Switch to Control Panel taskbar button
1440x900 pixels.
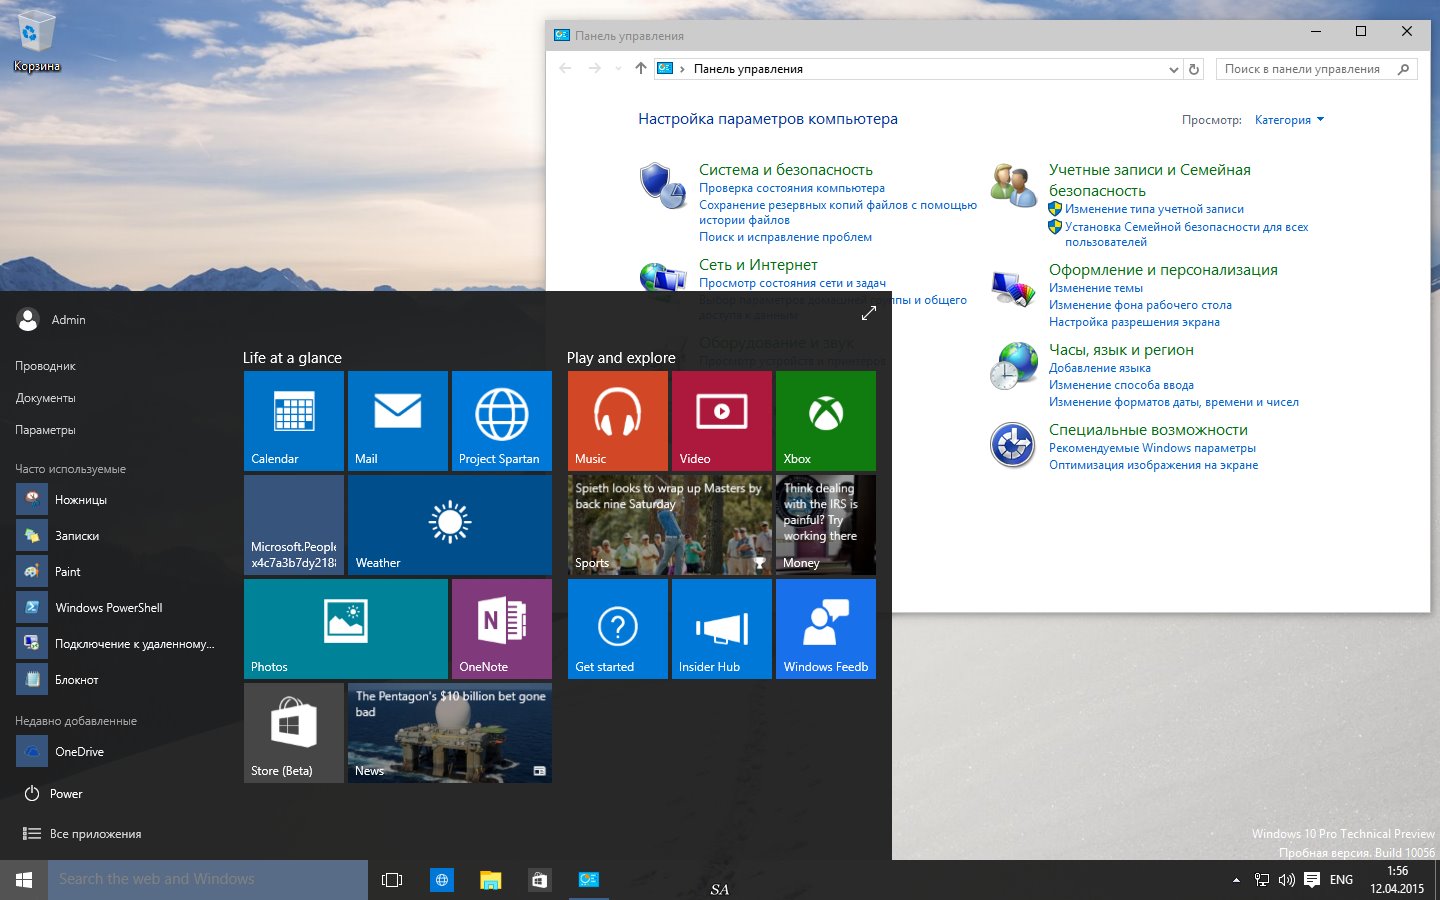589,880
